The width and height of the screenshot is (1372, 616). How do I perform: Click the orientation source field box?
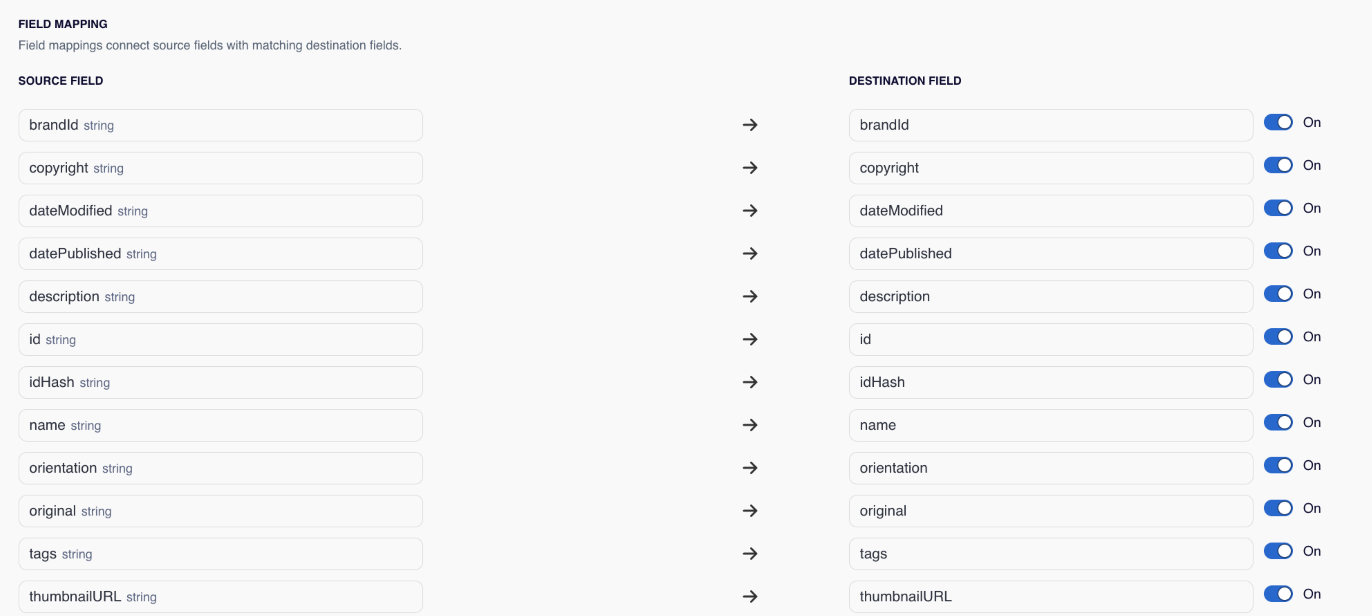(220, 468)
